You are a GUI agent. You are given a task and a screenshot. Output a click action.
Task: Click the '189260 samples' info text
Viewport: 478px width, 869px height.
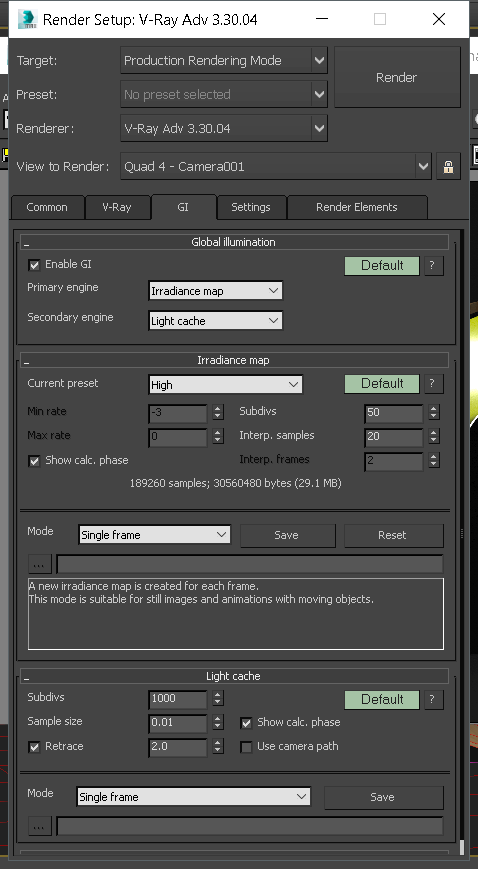[236, 484]
